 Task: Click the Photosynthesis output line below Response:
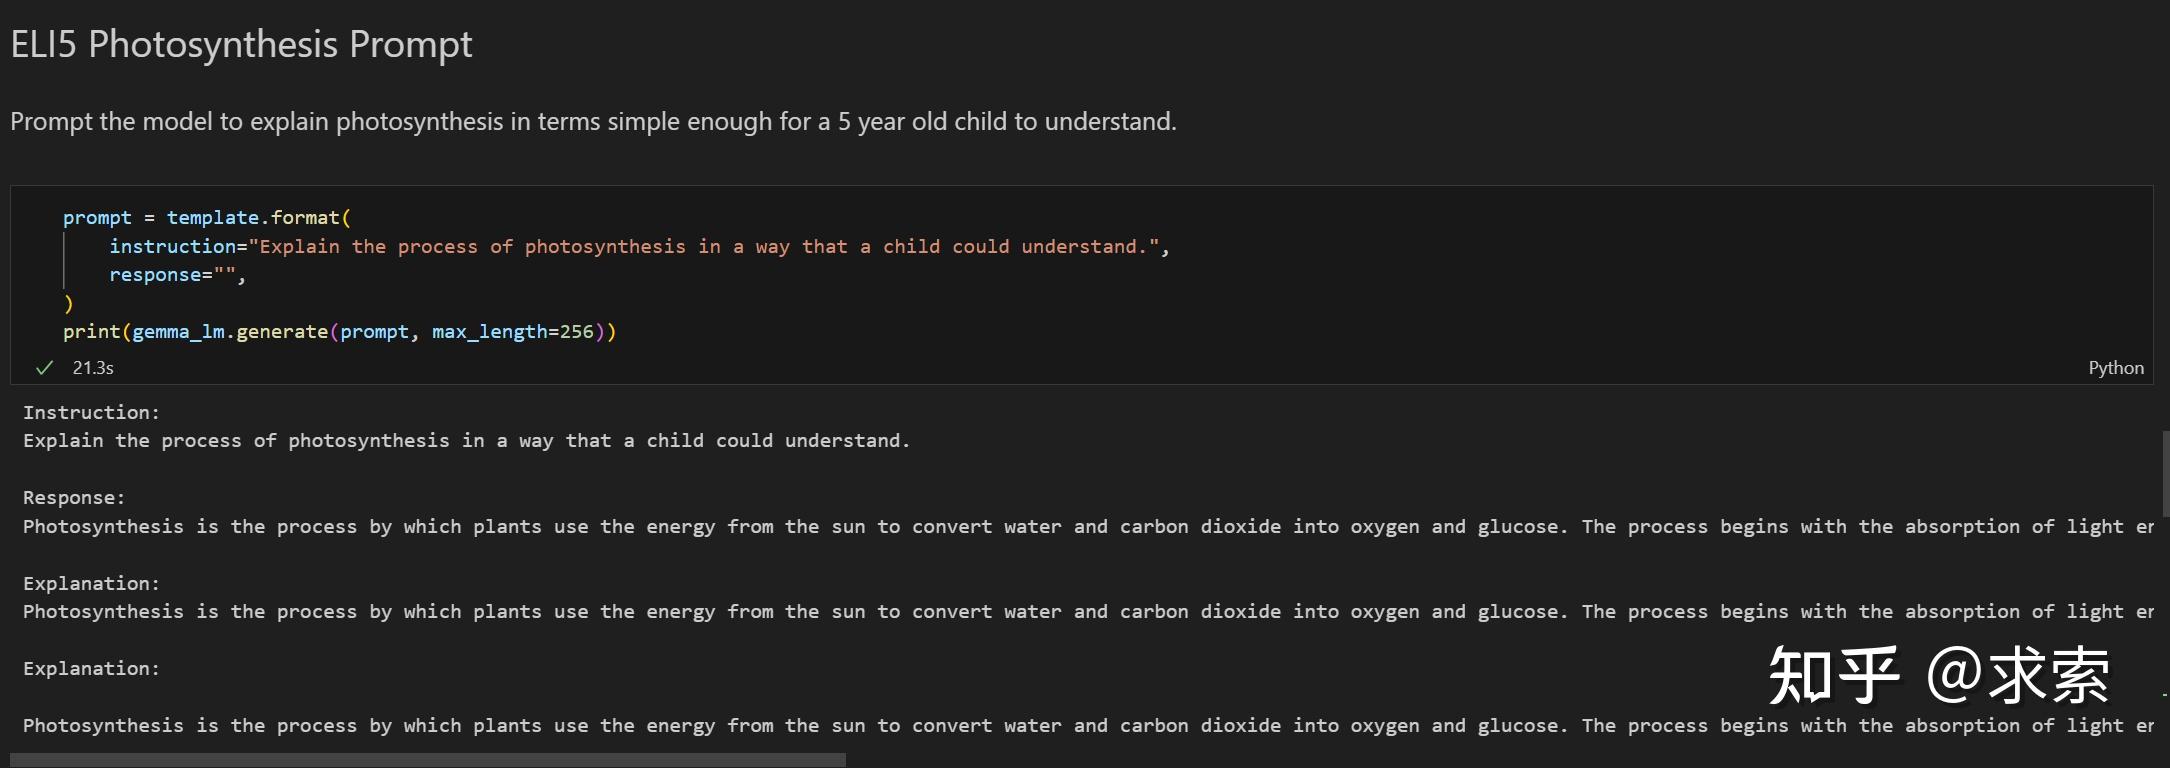[1088, 527]
